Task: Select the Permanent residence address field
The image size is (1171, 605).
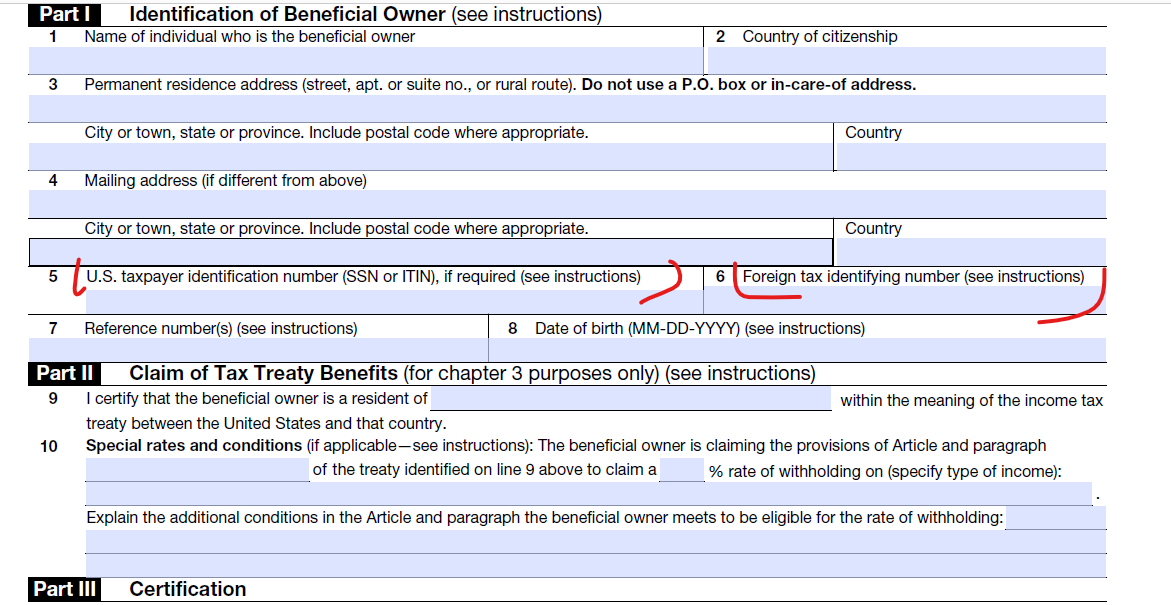Action: click(567, 108)
